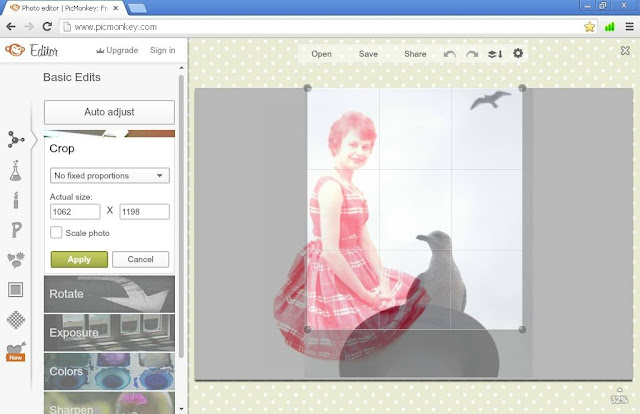The width and height of the screenshot is (640, 414).
Task: Click the crown Upgrade link
Action: [x=117, y=50]
